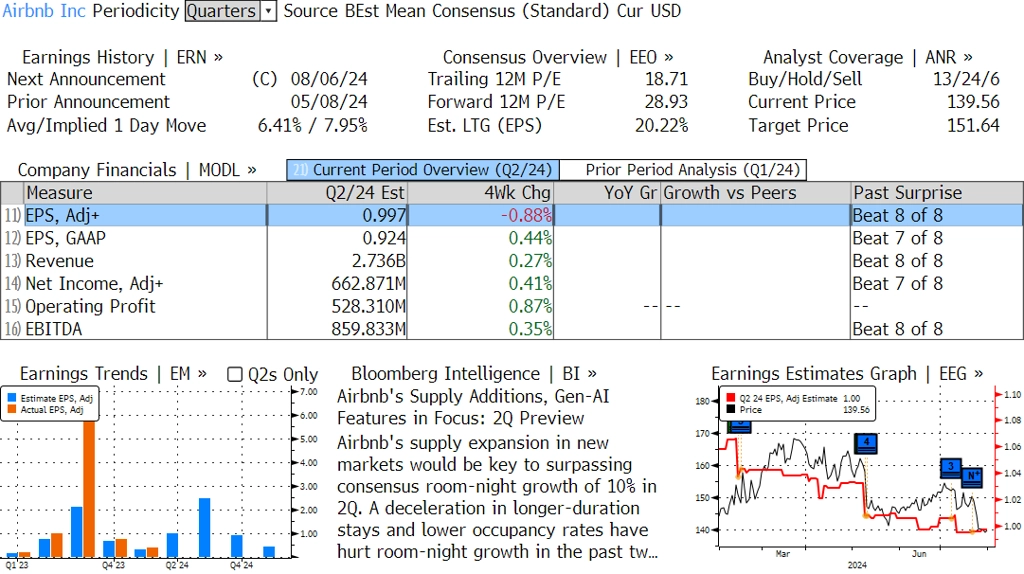Click the Quarters periodicity field
Image resolution: width=1024 pixels, height=574 pixels.
point(222,11)
